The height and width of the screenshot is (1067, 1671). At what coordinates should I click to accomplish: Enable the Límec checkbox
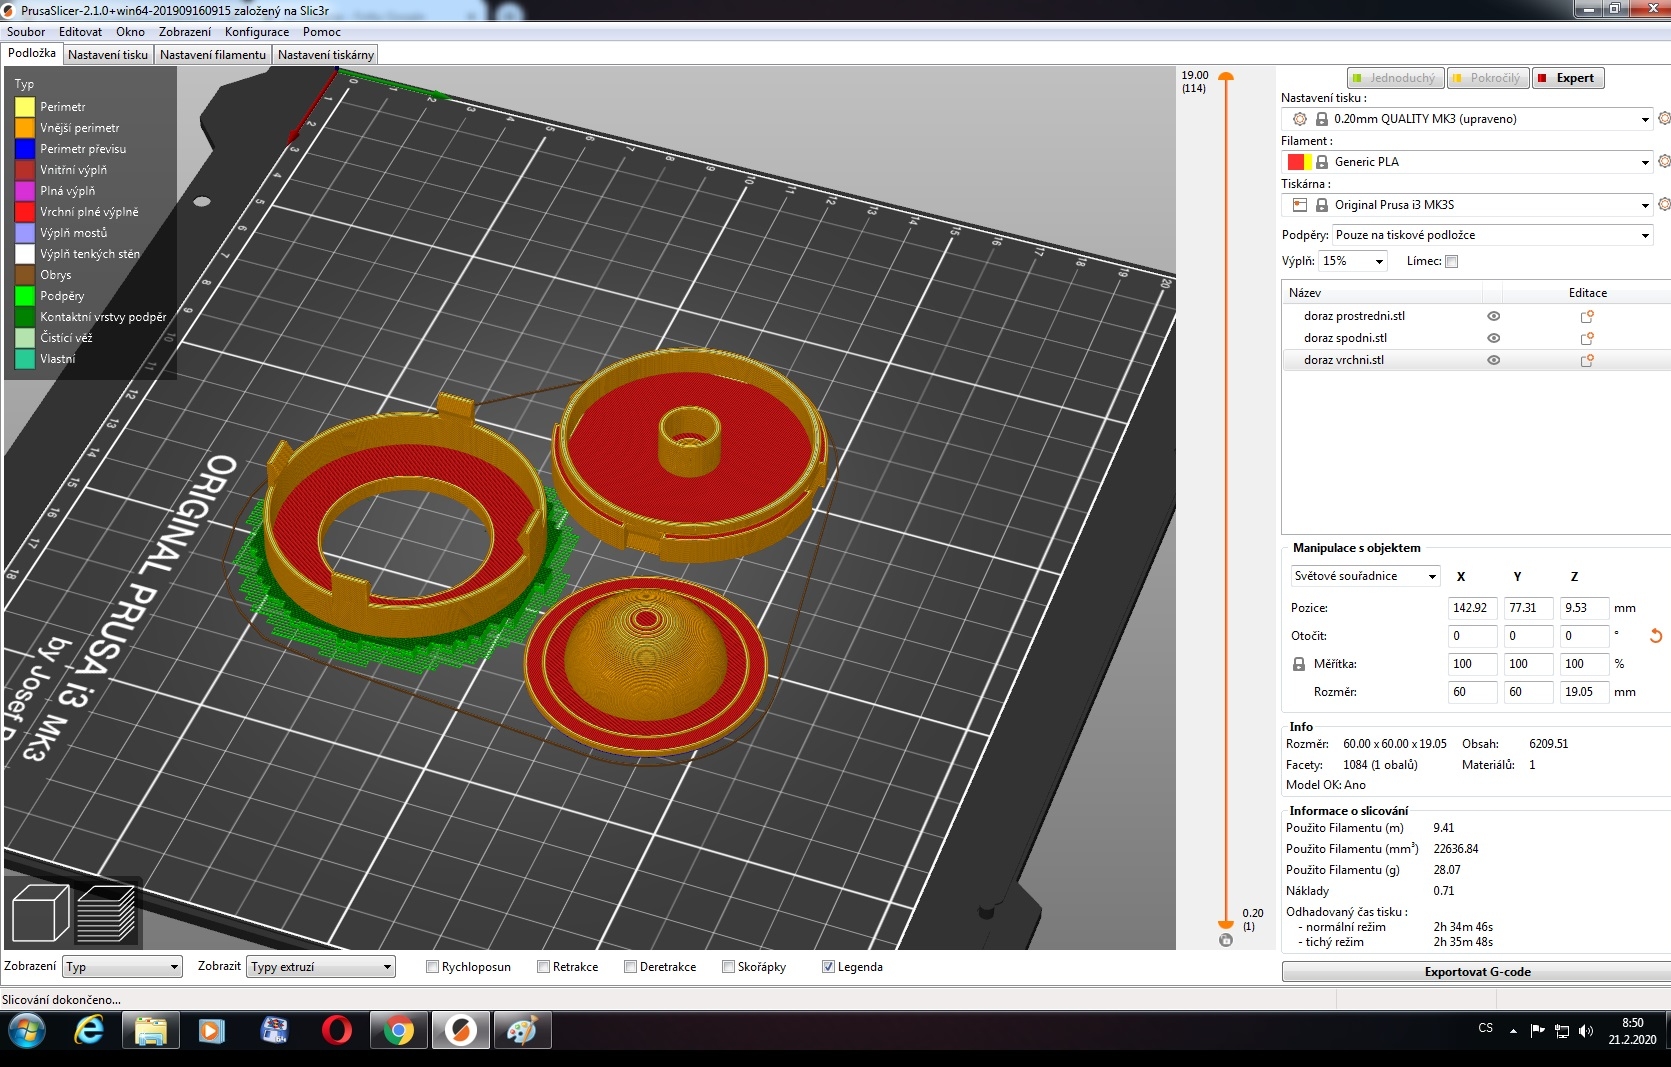pos(1452,262)
